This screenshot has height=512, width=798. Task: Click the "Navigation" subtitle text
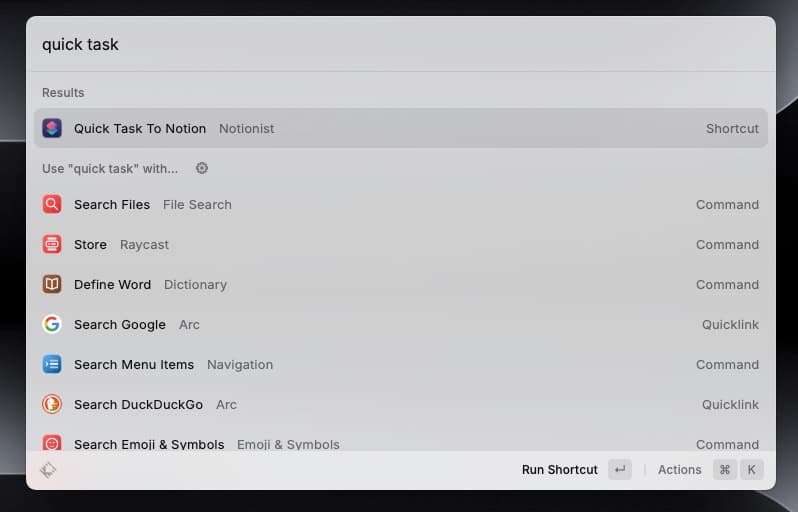(240, 365)
